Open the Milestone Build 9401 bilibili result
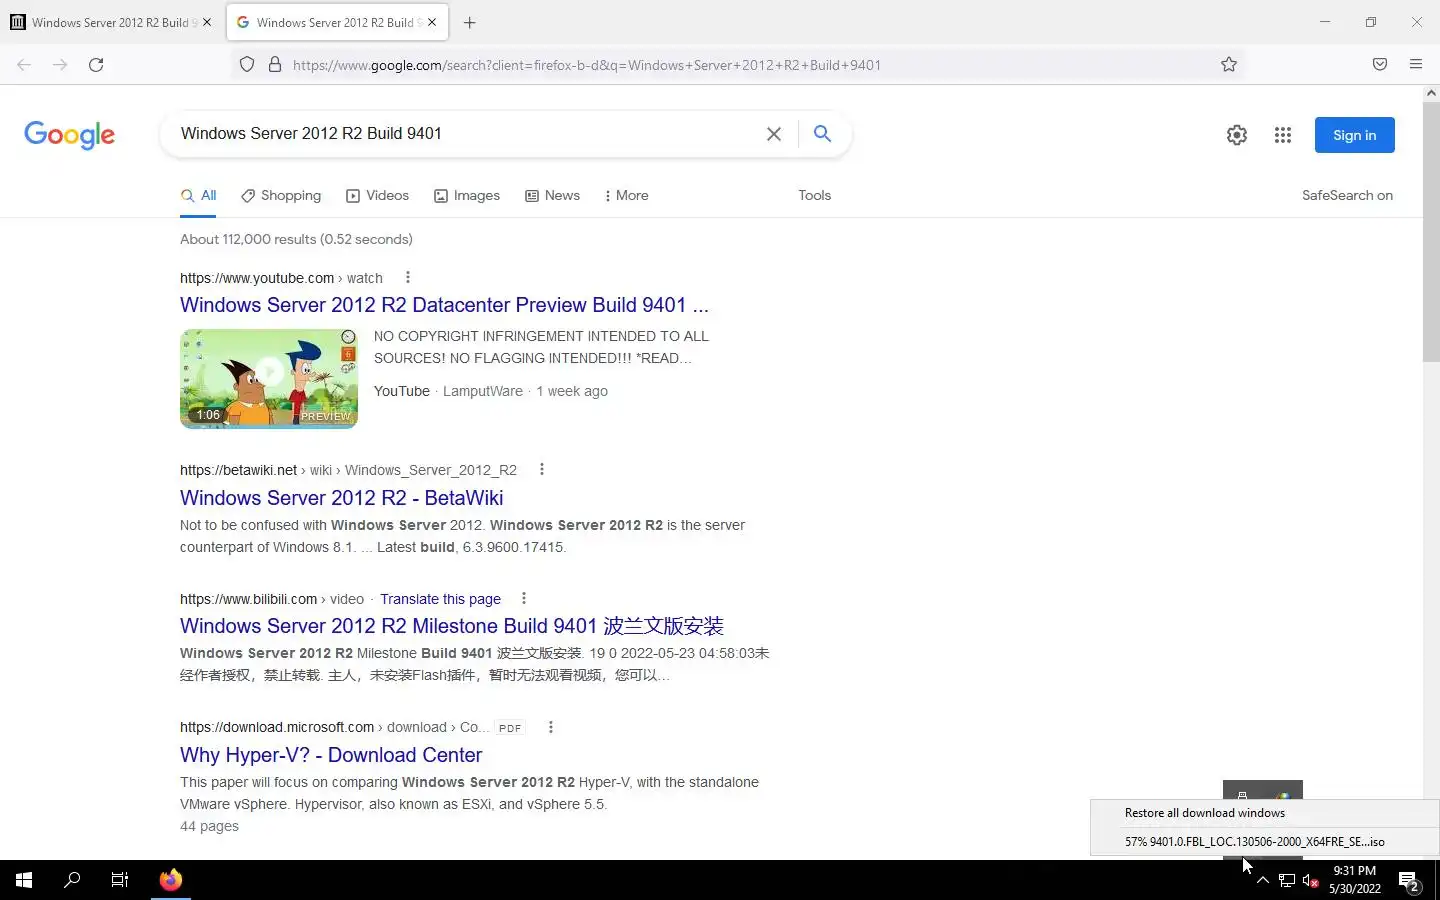Image resolution: width=1440 pixels, height=900 pixels. 452,626
